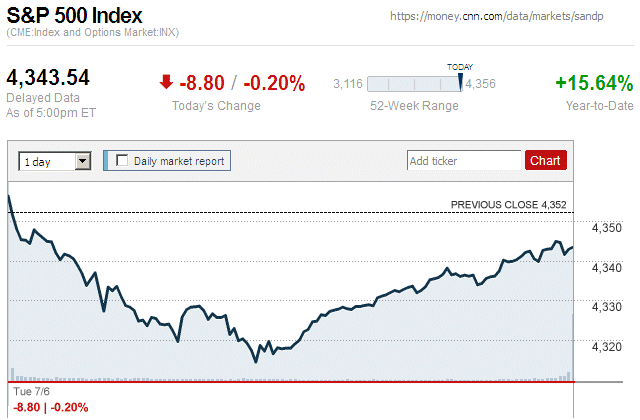This screenshot has width=640, height=420.
Task: Click the 4,320 y-axis price label
Action: pos(610,346)
